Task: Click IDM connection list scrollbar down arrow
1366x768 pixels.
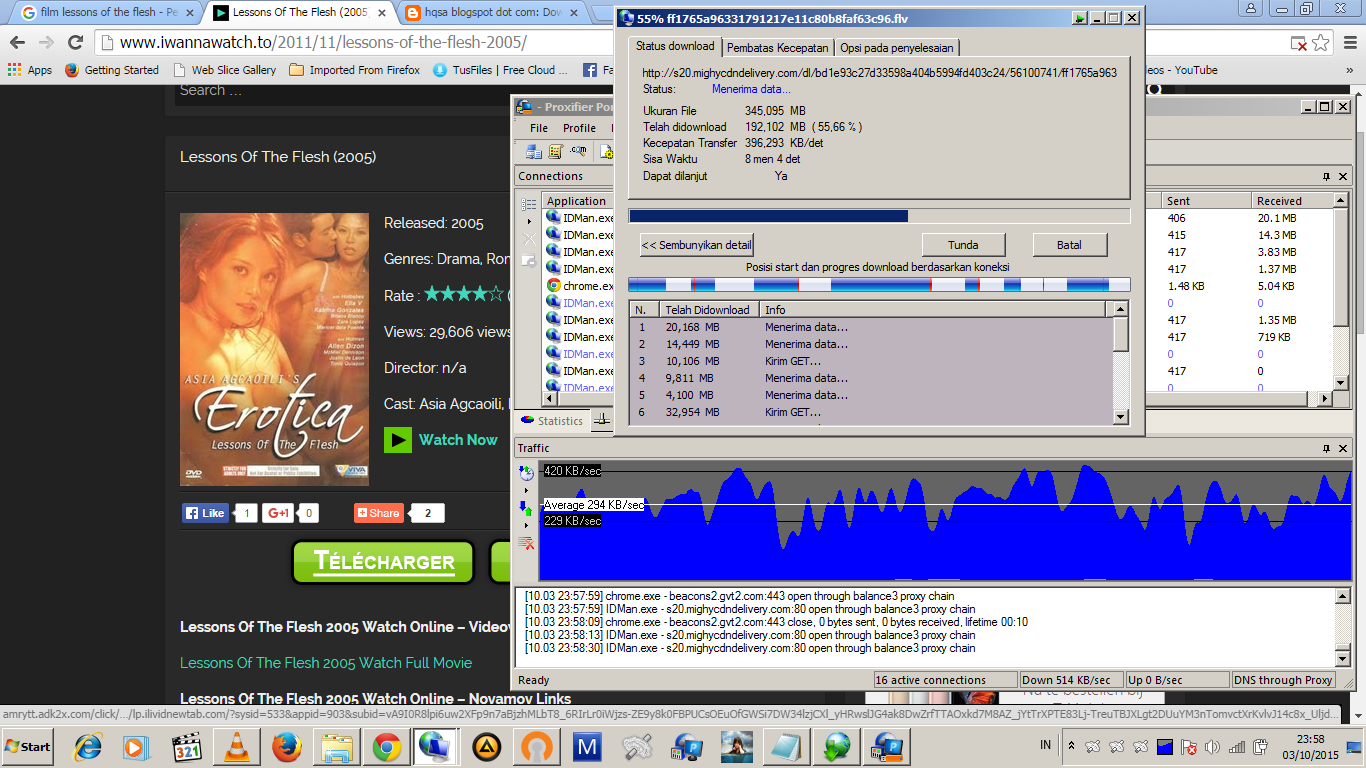Action: (x=1121, y=417)
